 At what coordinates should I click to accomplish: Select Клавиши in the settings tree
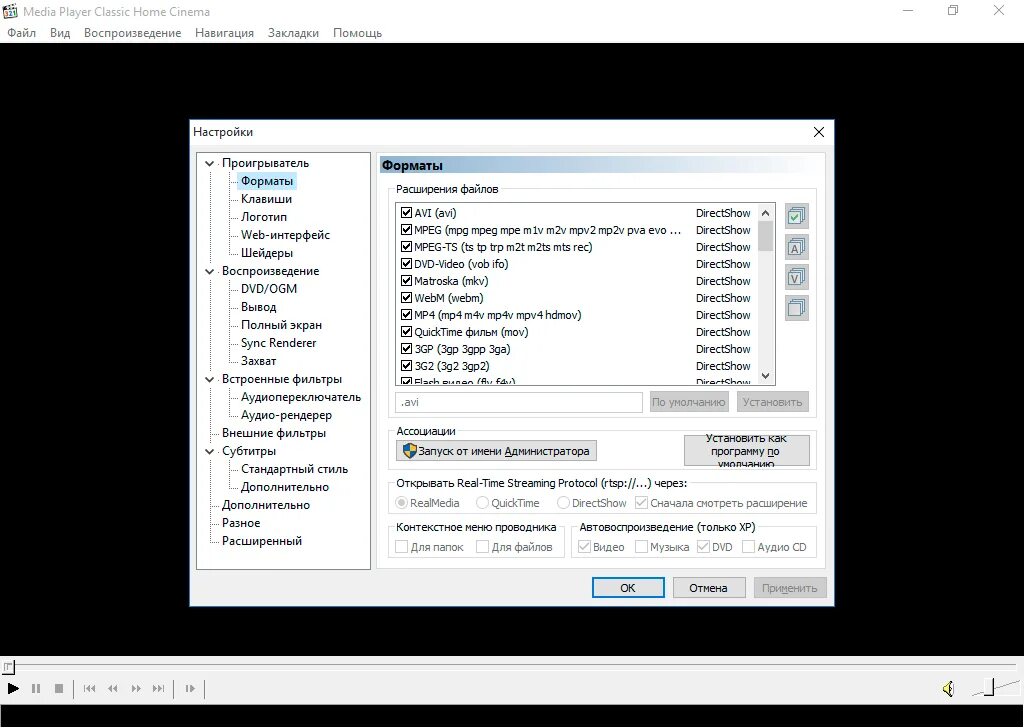(266, 199)
